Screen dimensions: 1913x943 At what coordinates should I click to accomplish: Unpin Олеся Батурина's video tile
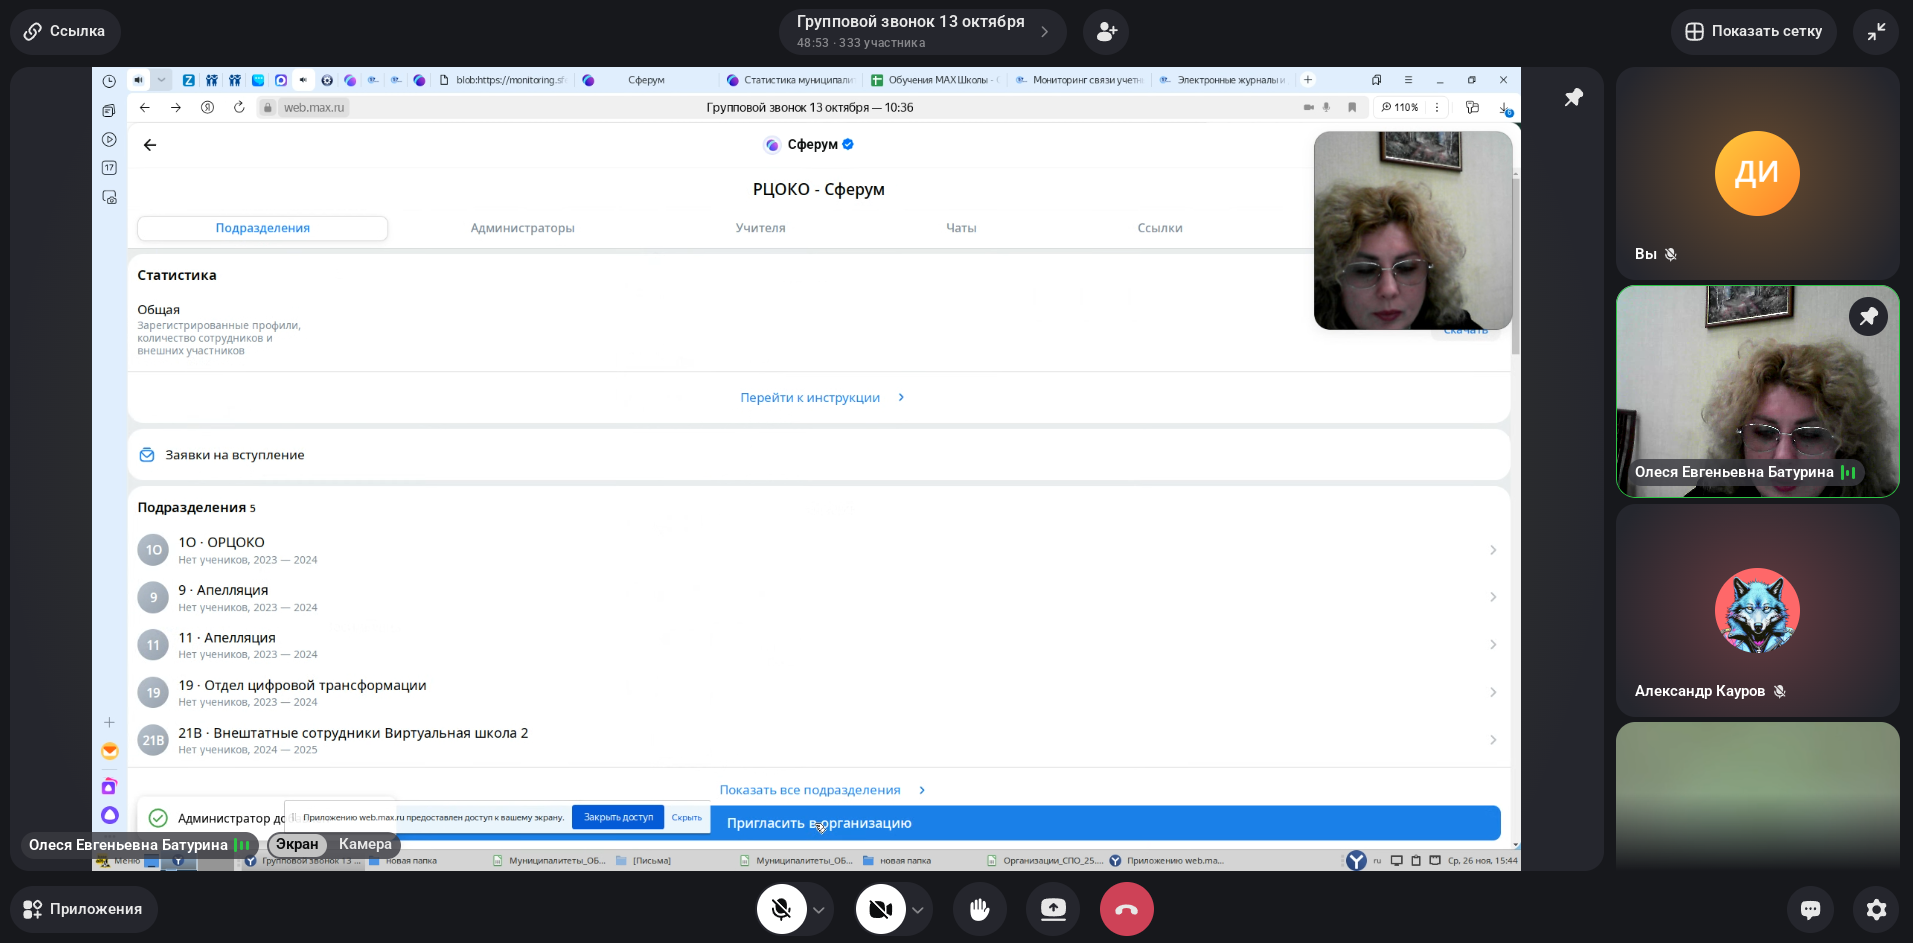click(1867, 317)
